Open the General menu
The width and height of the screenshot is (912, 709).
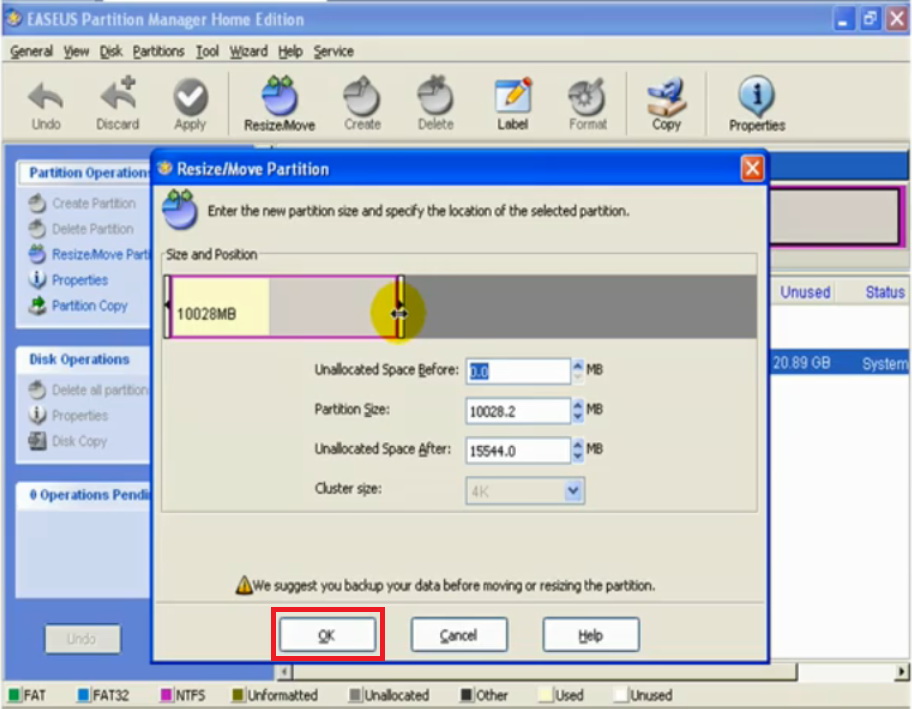coord(31,51)
